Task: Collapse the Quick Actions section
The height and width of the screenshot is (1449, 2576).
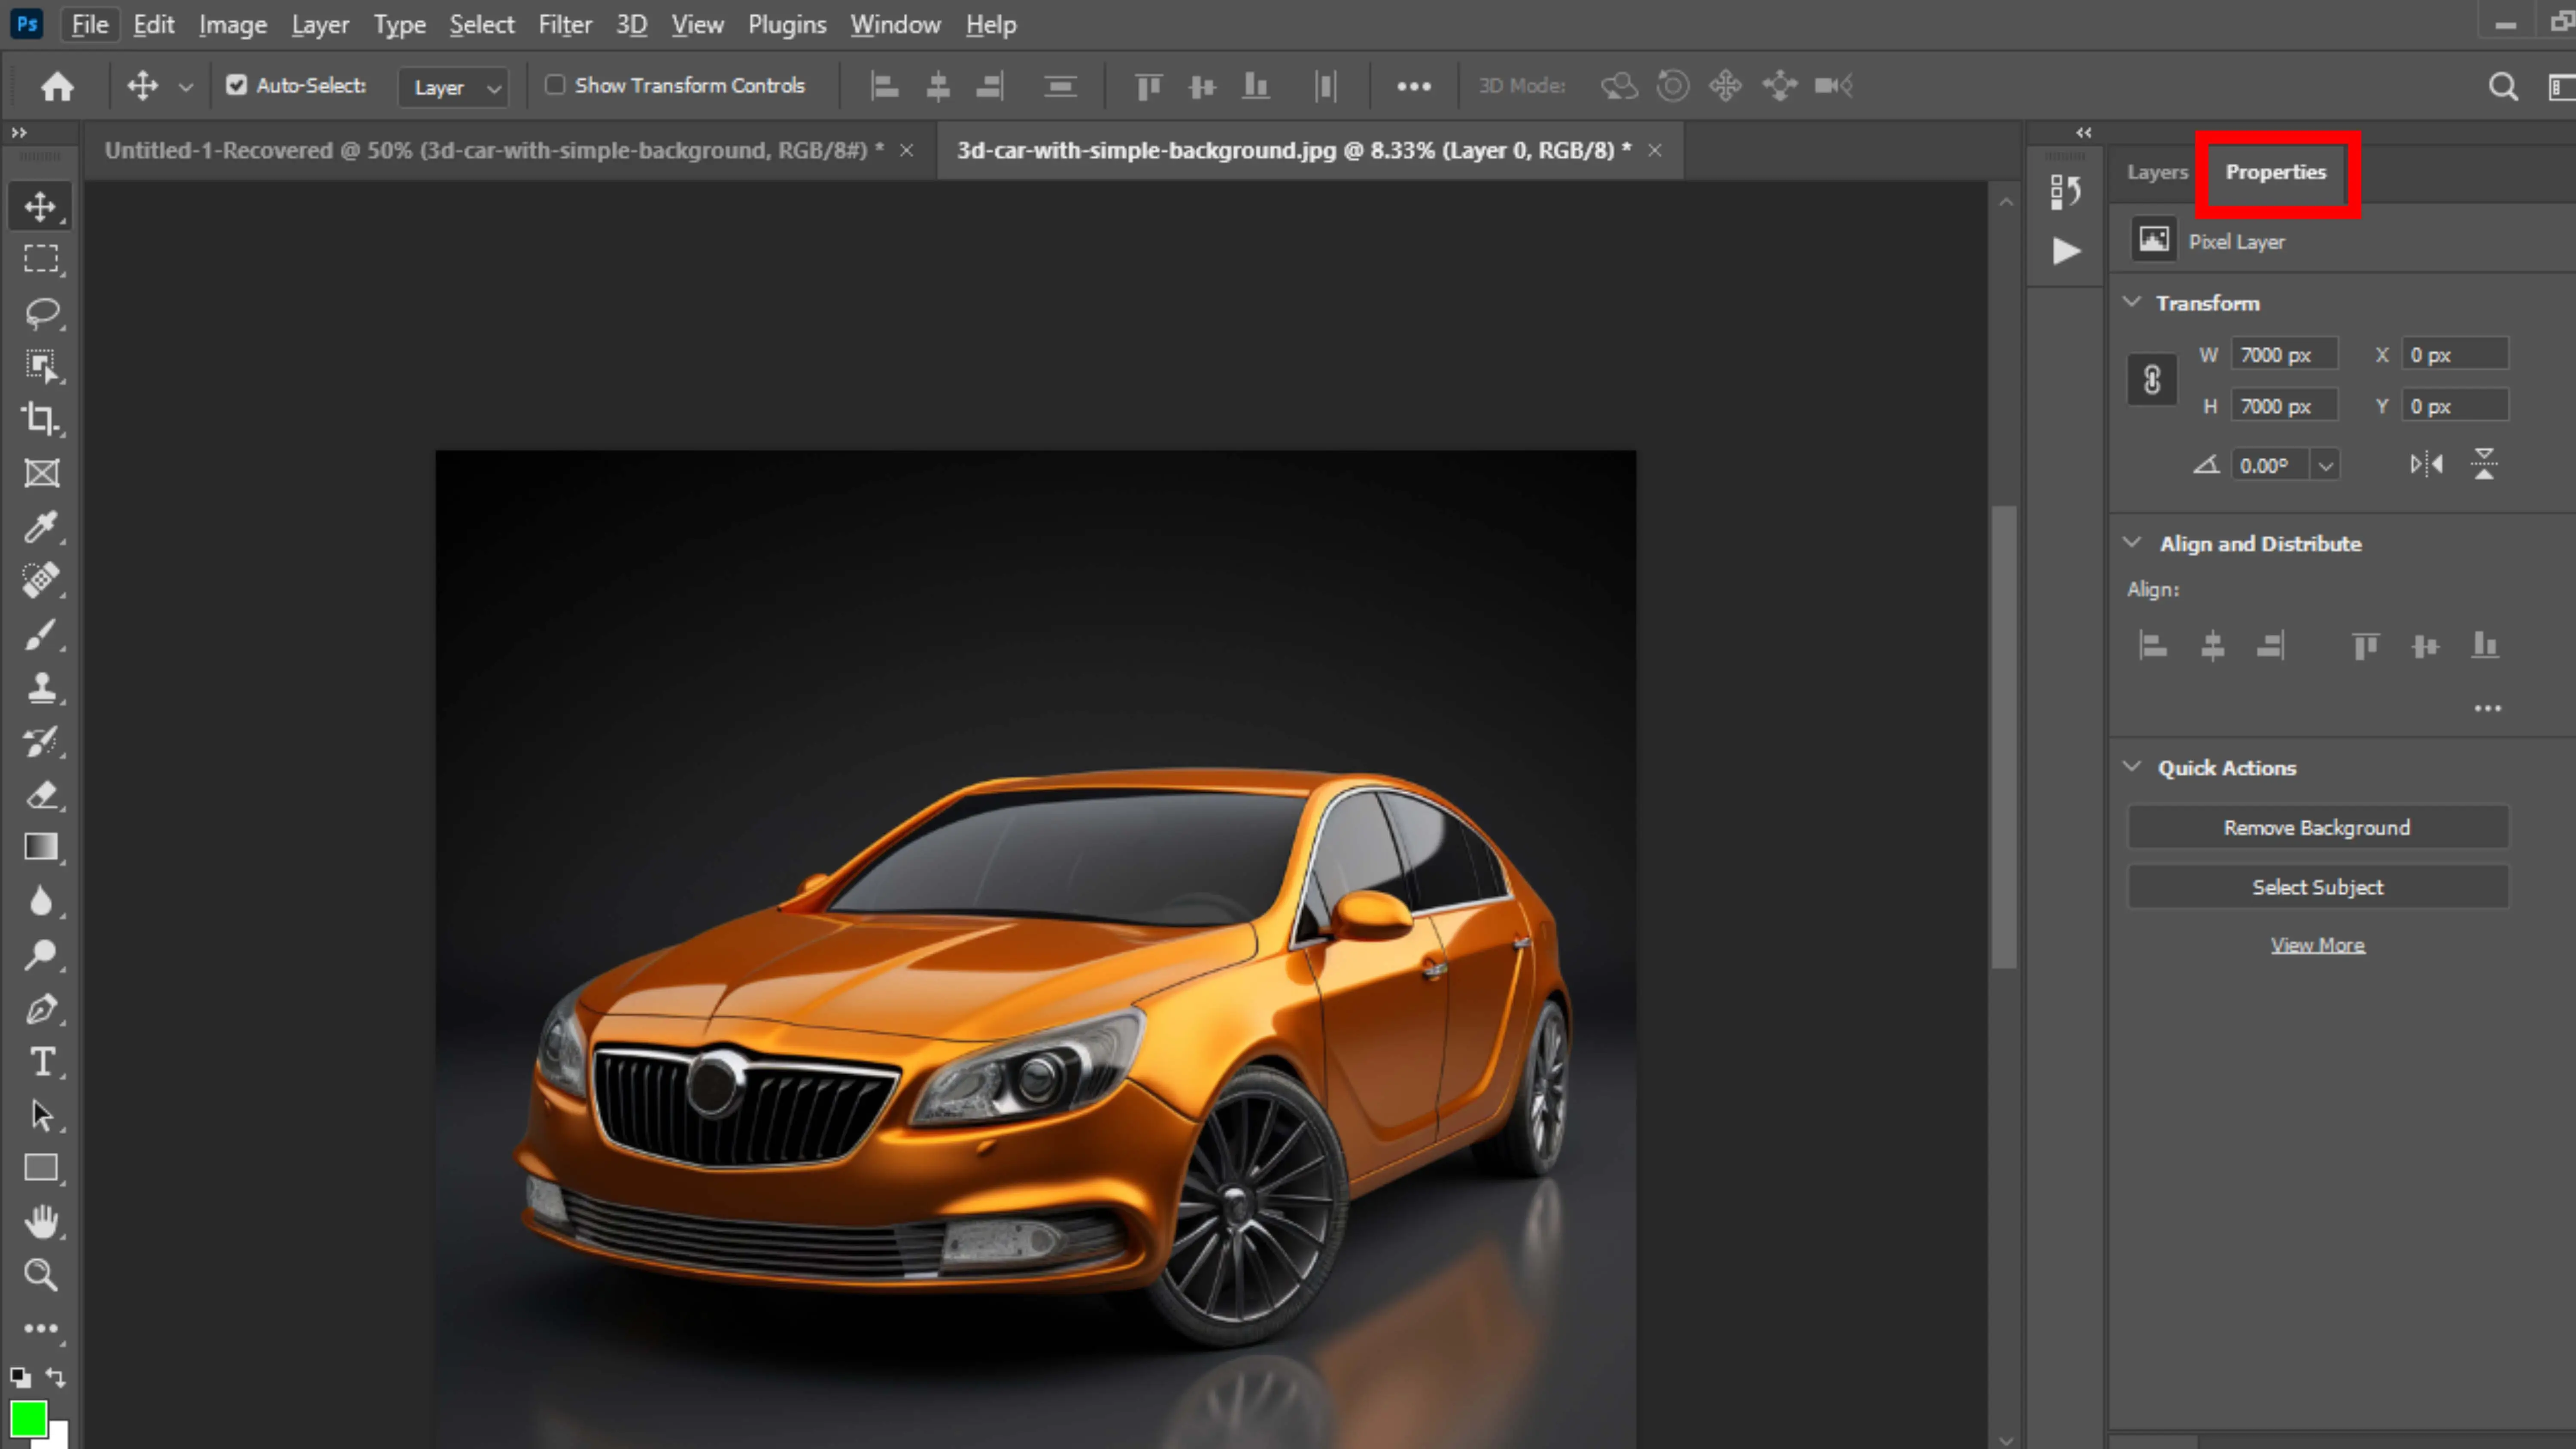Action: click(2131, 767)
